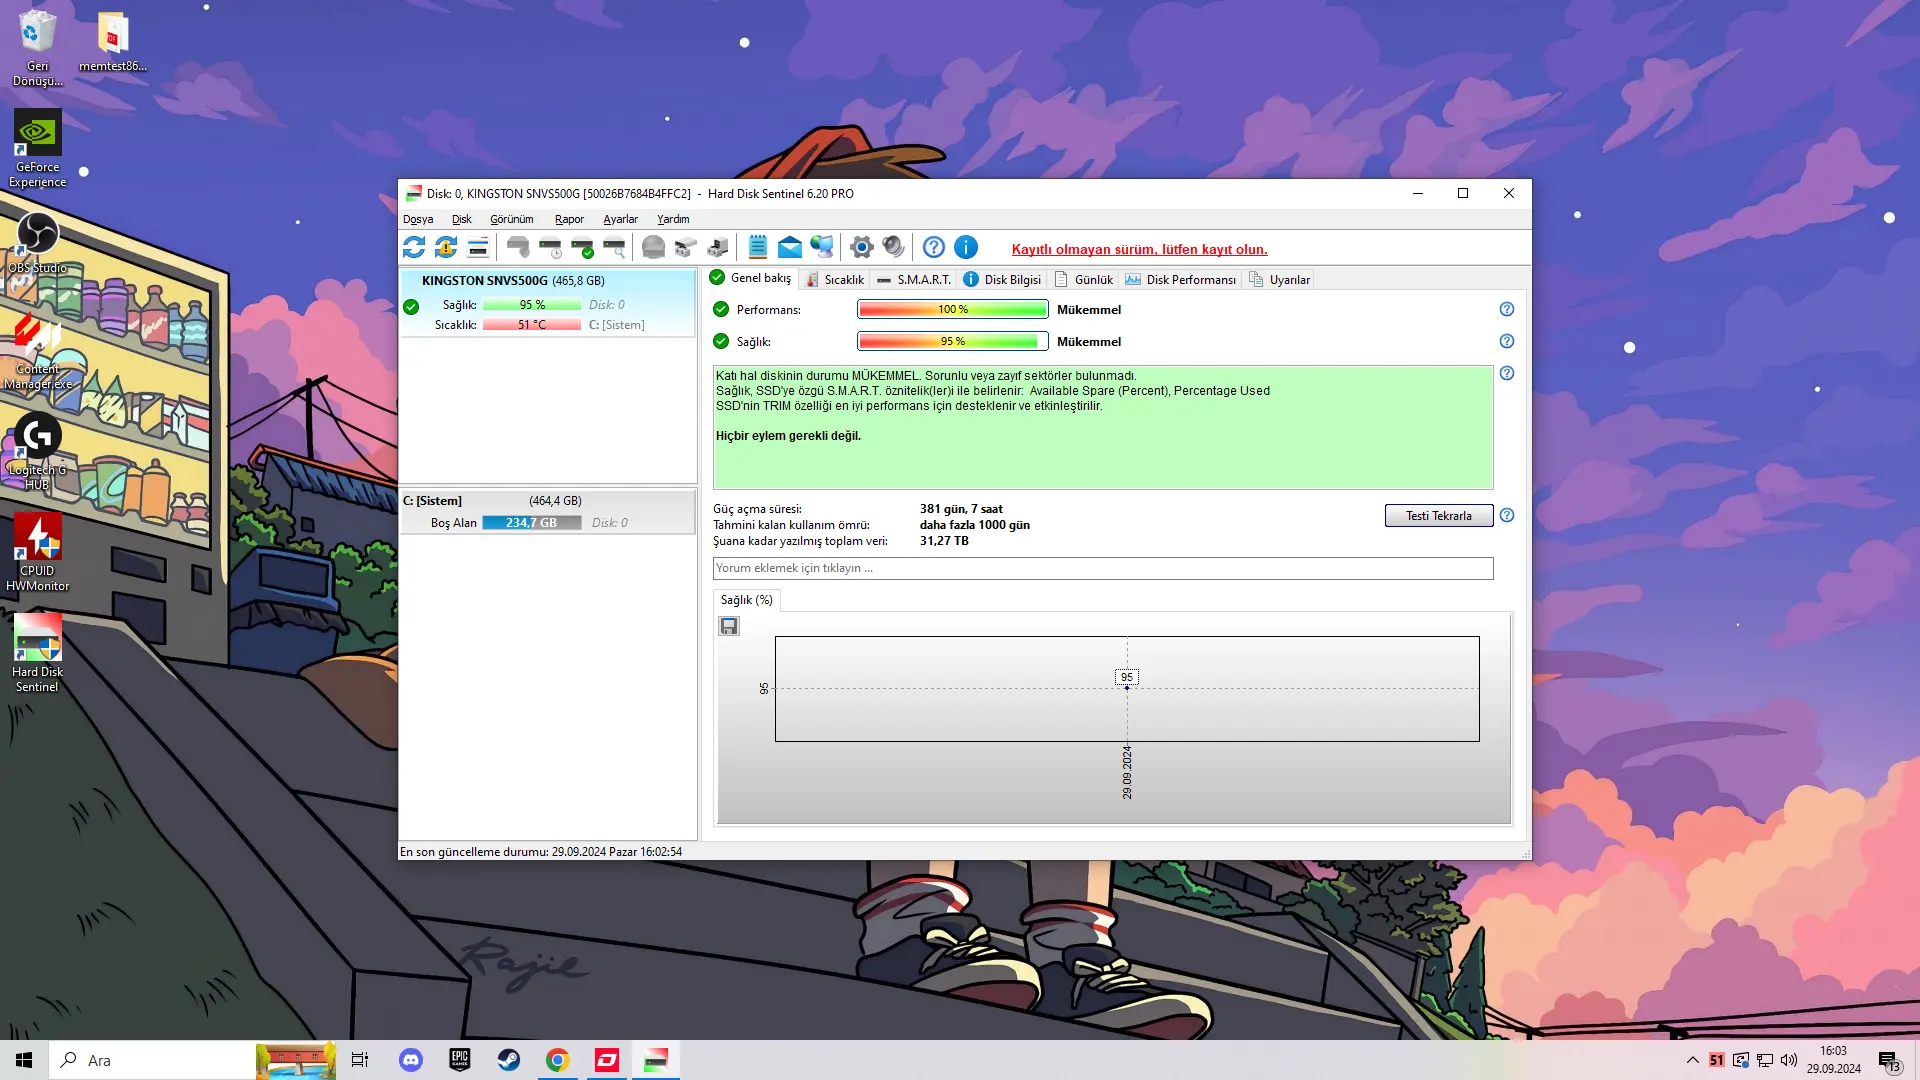Image resolution: width=1920 pixels, height=1080 pixels.
Task: Click the help icon beside Performans row
Action: [1506, 309]
